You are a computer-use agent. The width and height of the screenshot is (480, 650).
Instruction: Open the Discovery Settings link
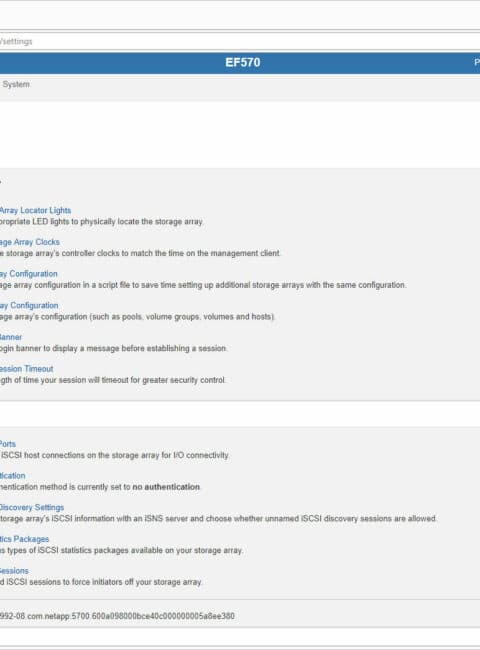[32, 507]
